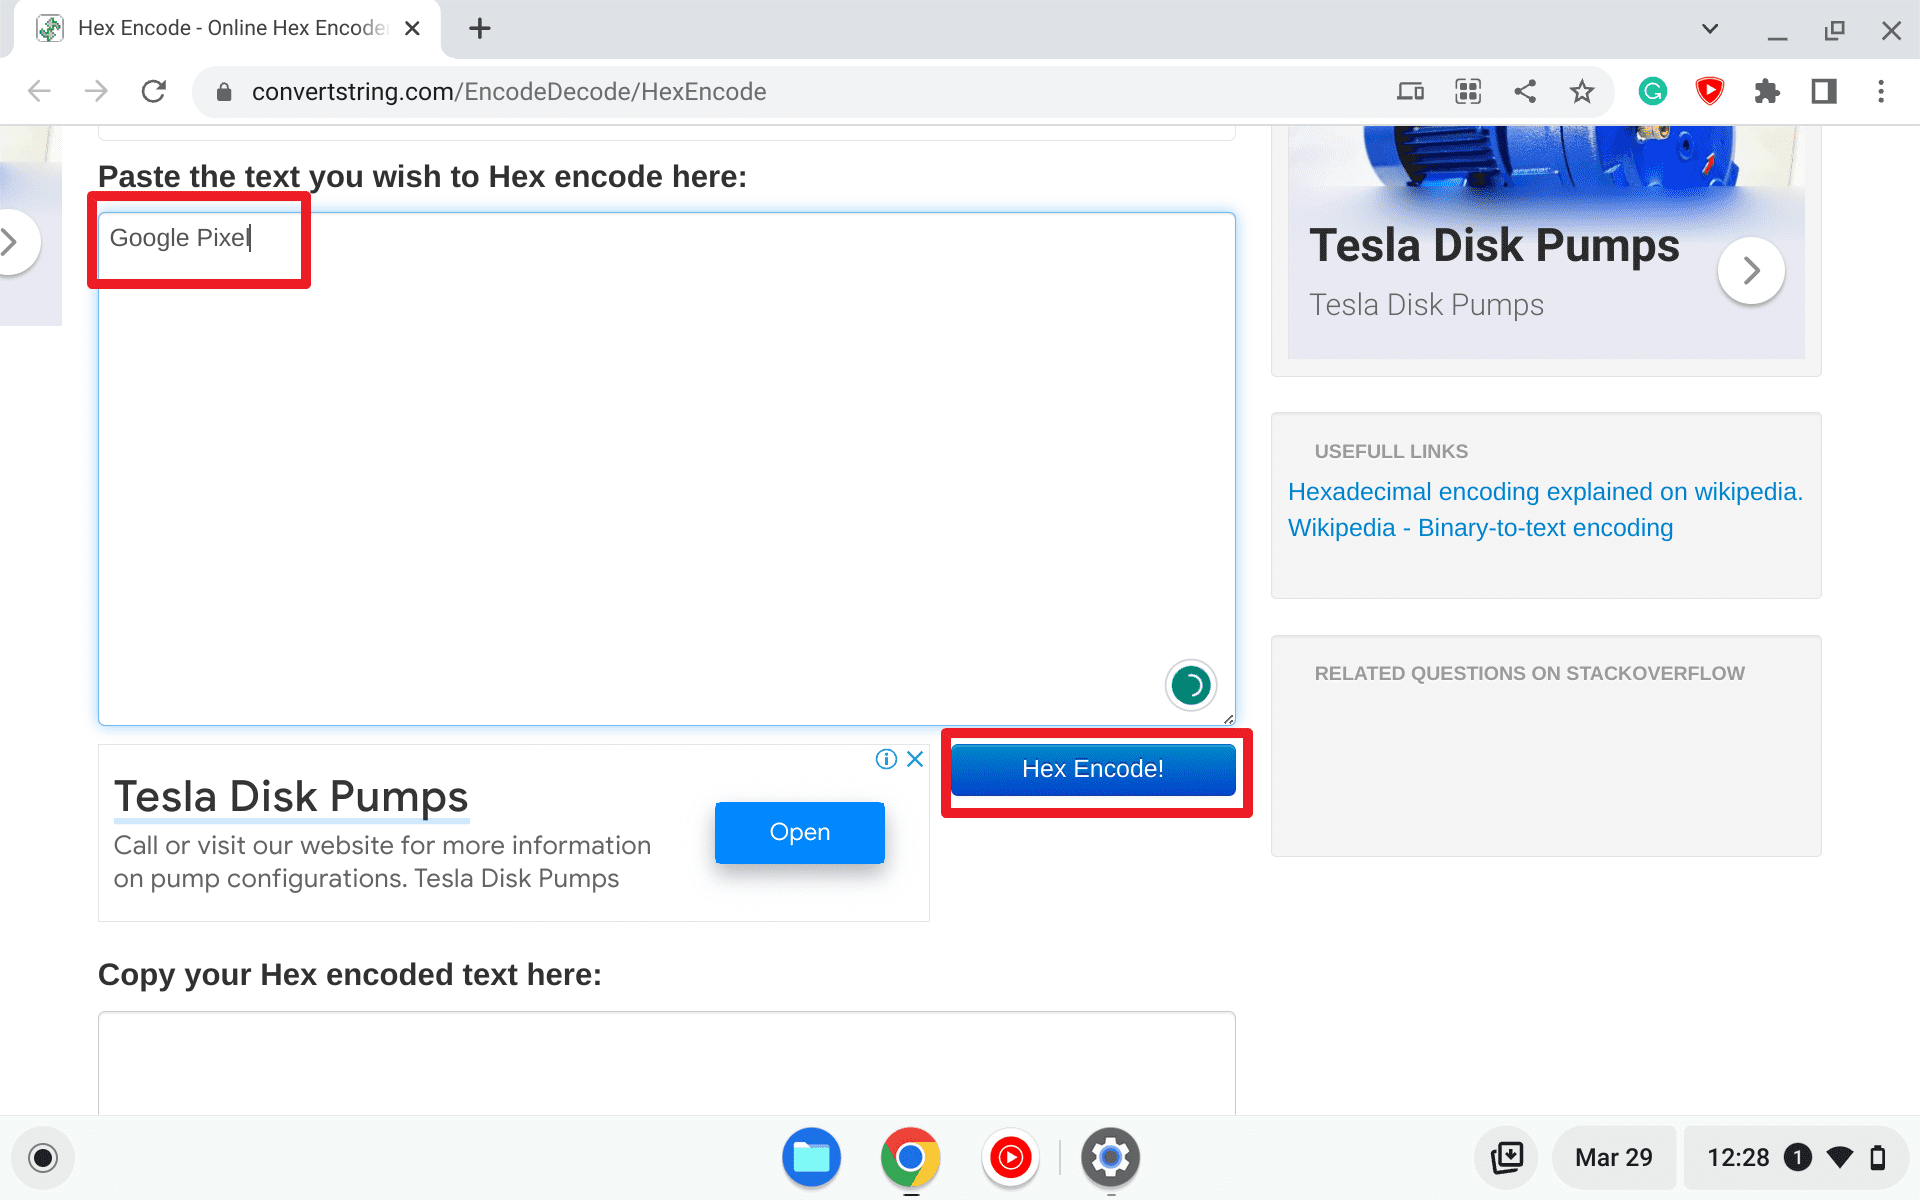Screen dimensions: 1920x1200
Task: Click 'Paste the text you wish' heading
Action: [x=422, y=176]
